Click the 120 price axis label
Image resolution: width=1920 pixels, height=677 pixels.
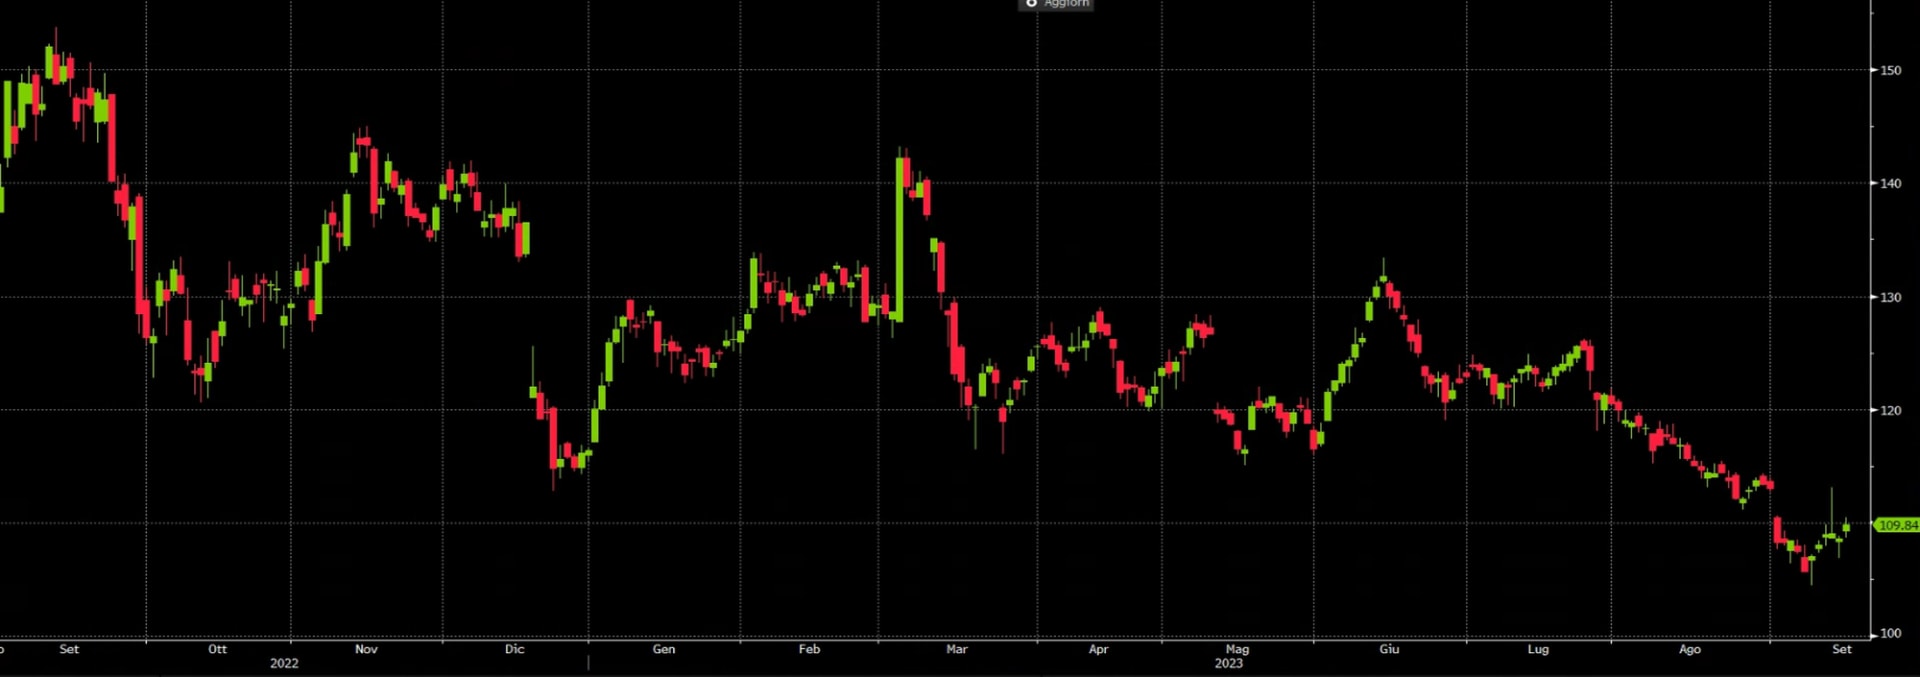pyautogui.click(x=1891, y=410)
